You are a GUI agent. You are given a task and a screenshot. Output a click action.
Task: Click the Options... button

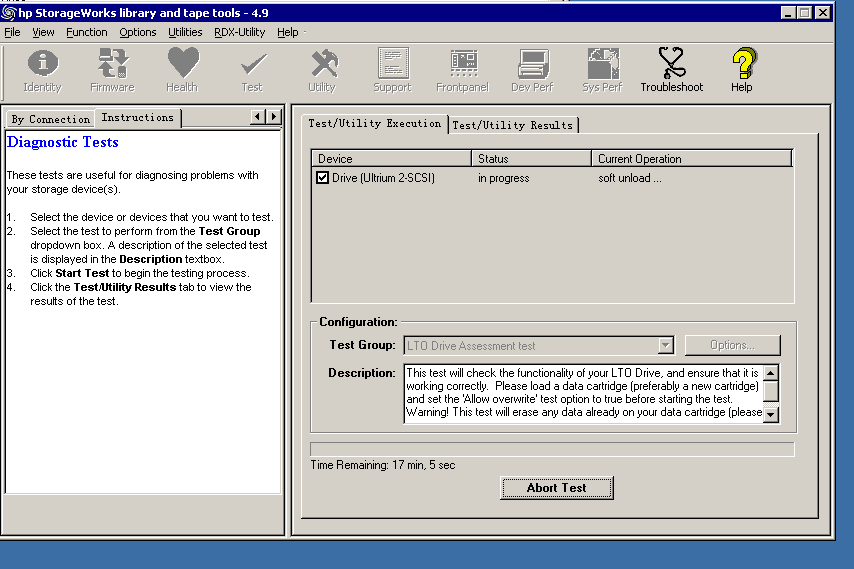[733, 345]
